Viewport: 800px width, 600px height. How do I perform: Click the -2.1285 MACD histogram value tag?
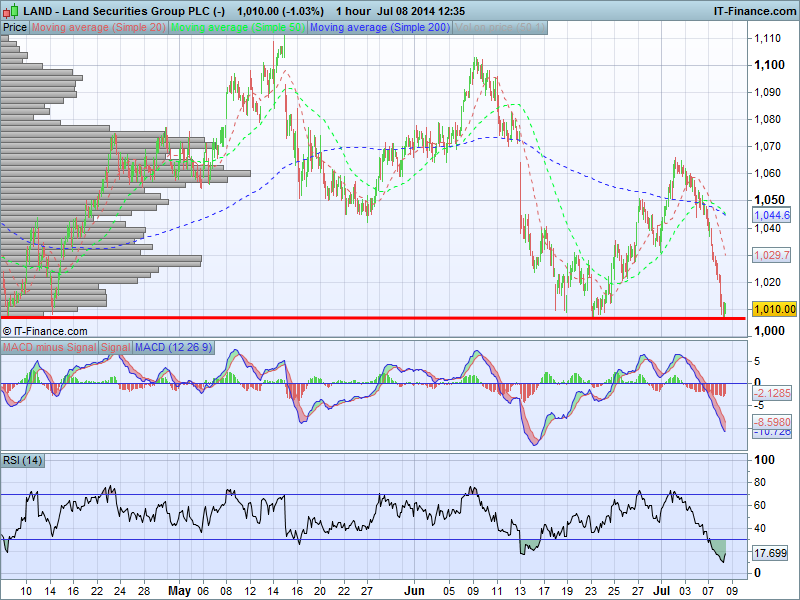(x=774, y=393)
